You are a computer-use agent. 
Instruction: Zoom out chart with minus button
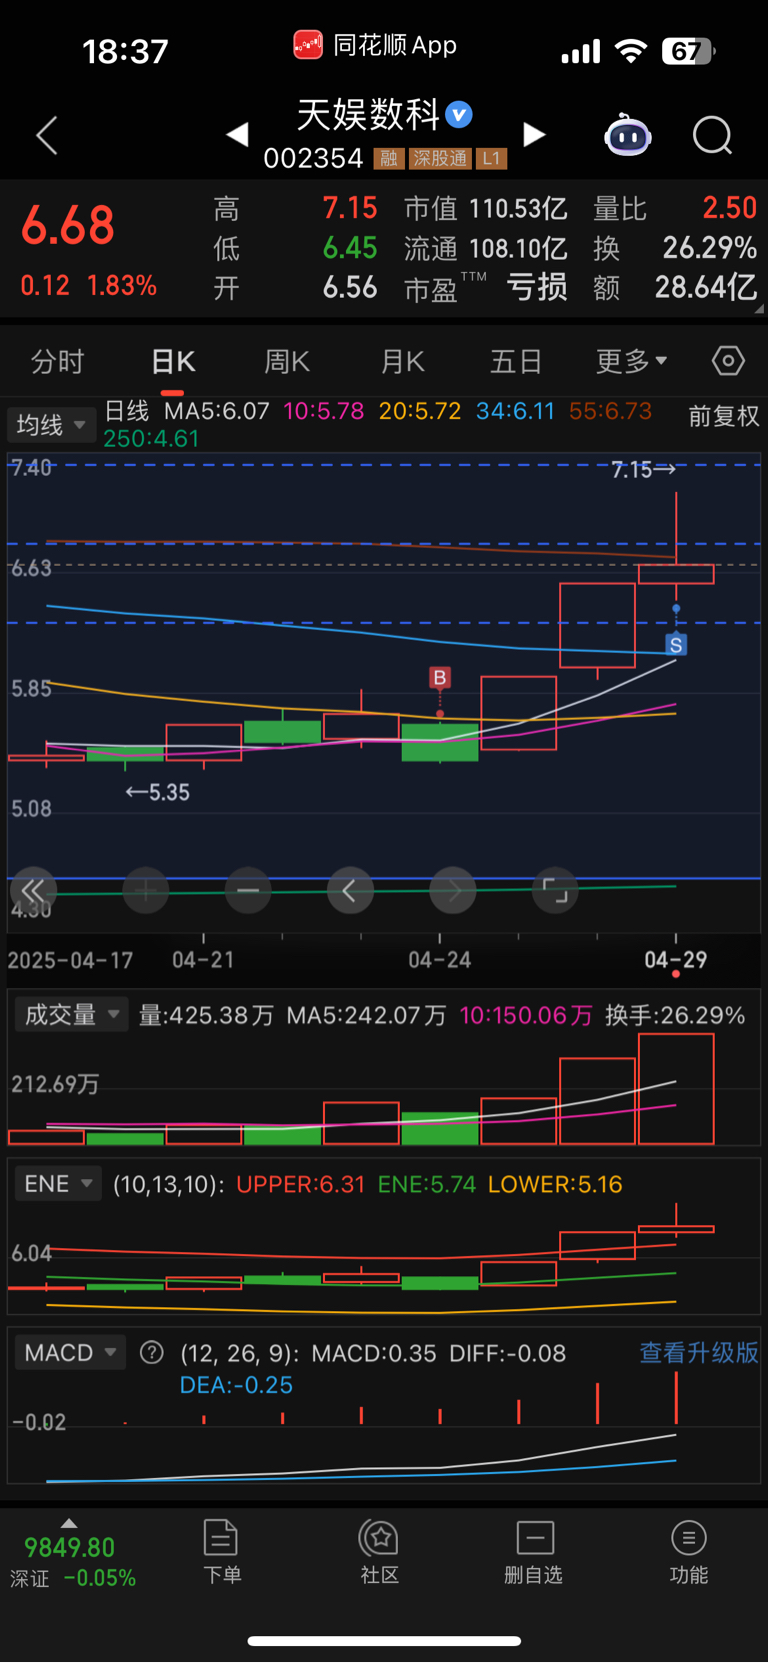(x=248, y=890)
